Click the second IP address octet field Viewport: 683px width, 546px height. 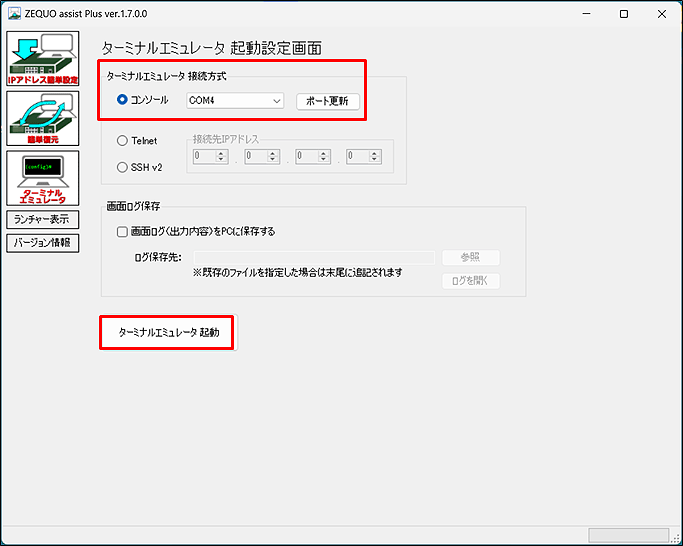pyautogui.click(x=261, y=157)
